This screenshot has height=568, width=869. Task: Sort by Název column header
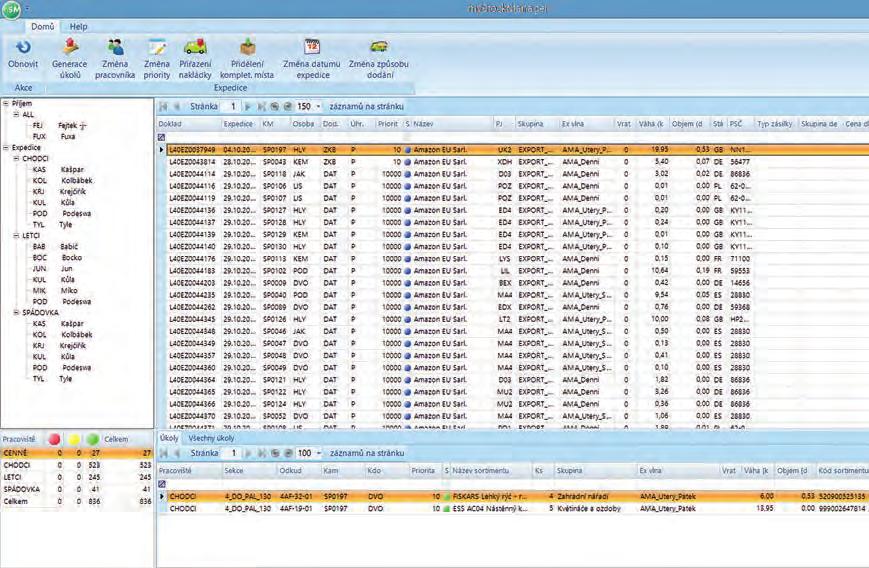[452, 124]
